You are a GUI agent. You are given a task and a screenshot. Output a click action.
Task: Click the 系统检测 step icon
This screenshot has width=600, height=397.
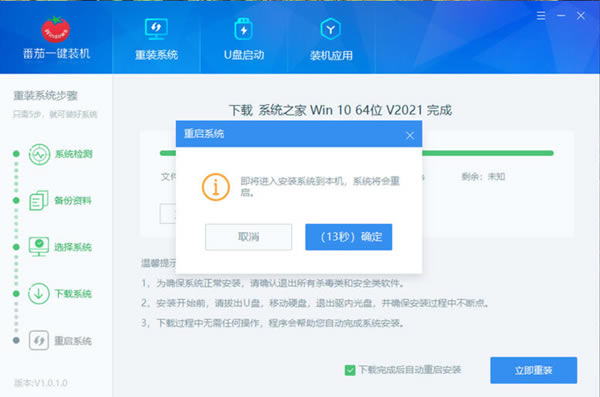39,154
